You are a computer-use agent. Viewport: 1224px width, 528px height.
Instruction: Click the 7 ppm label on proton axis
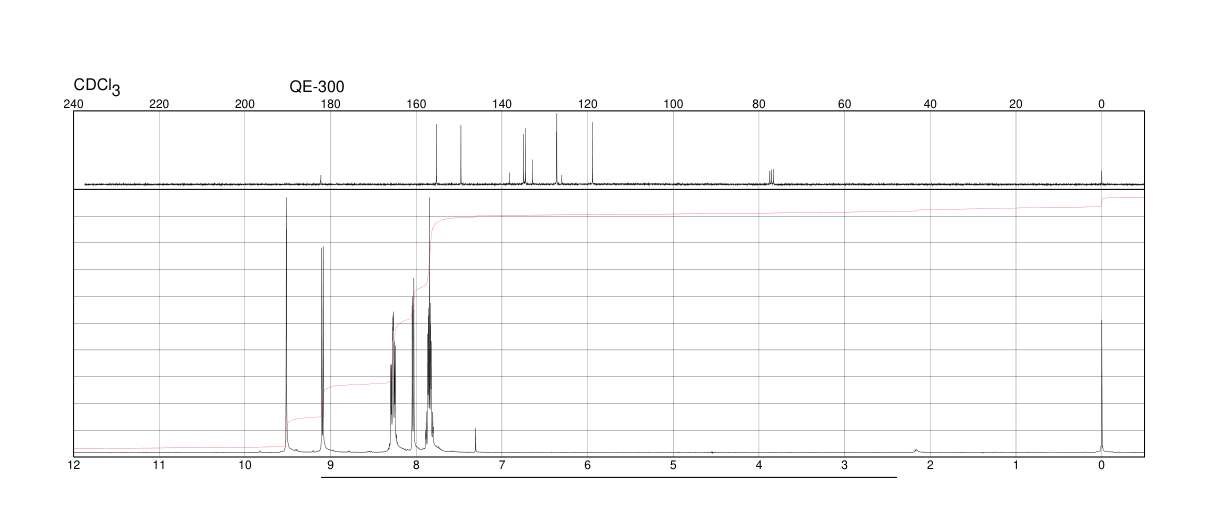point(502,465)
